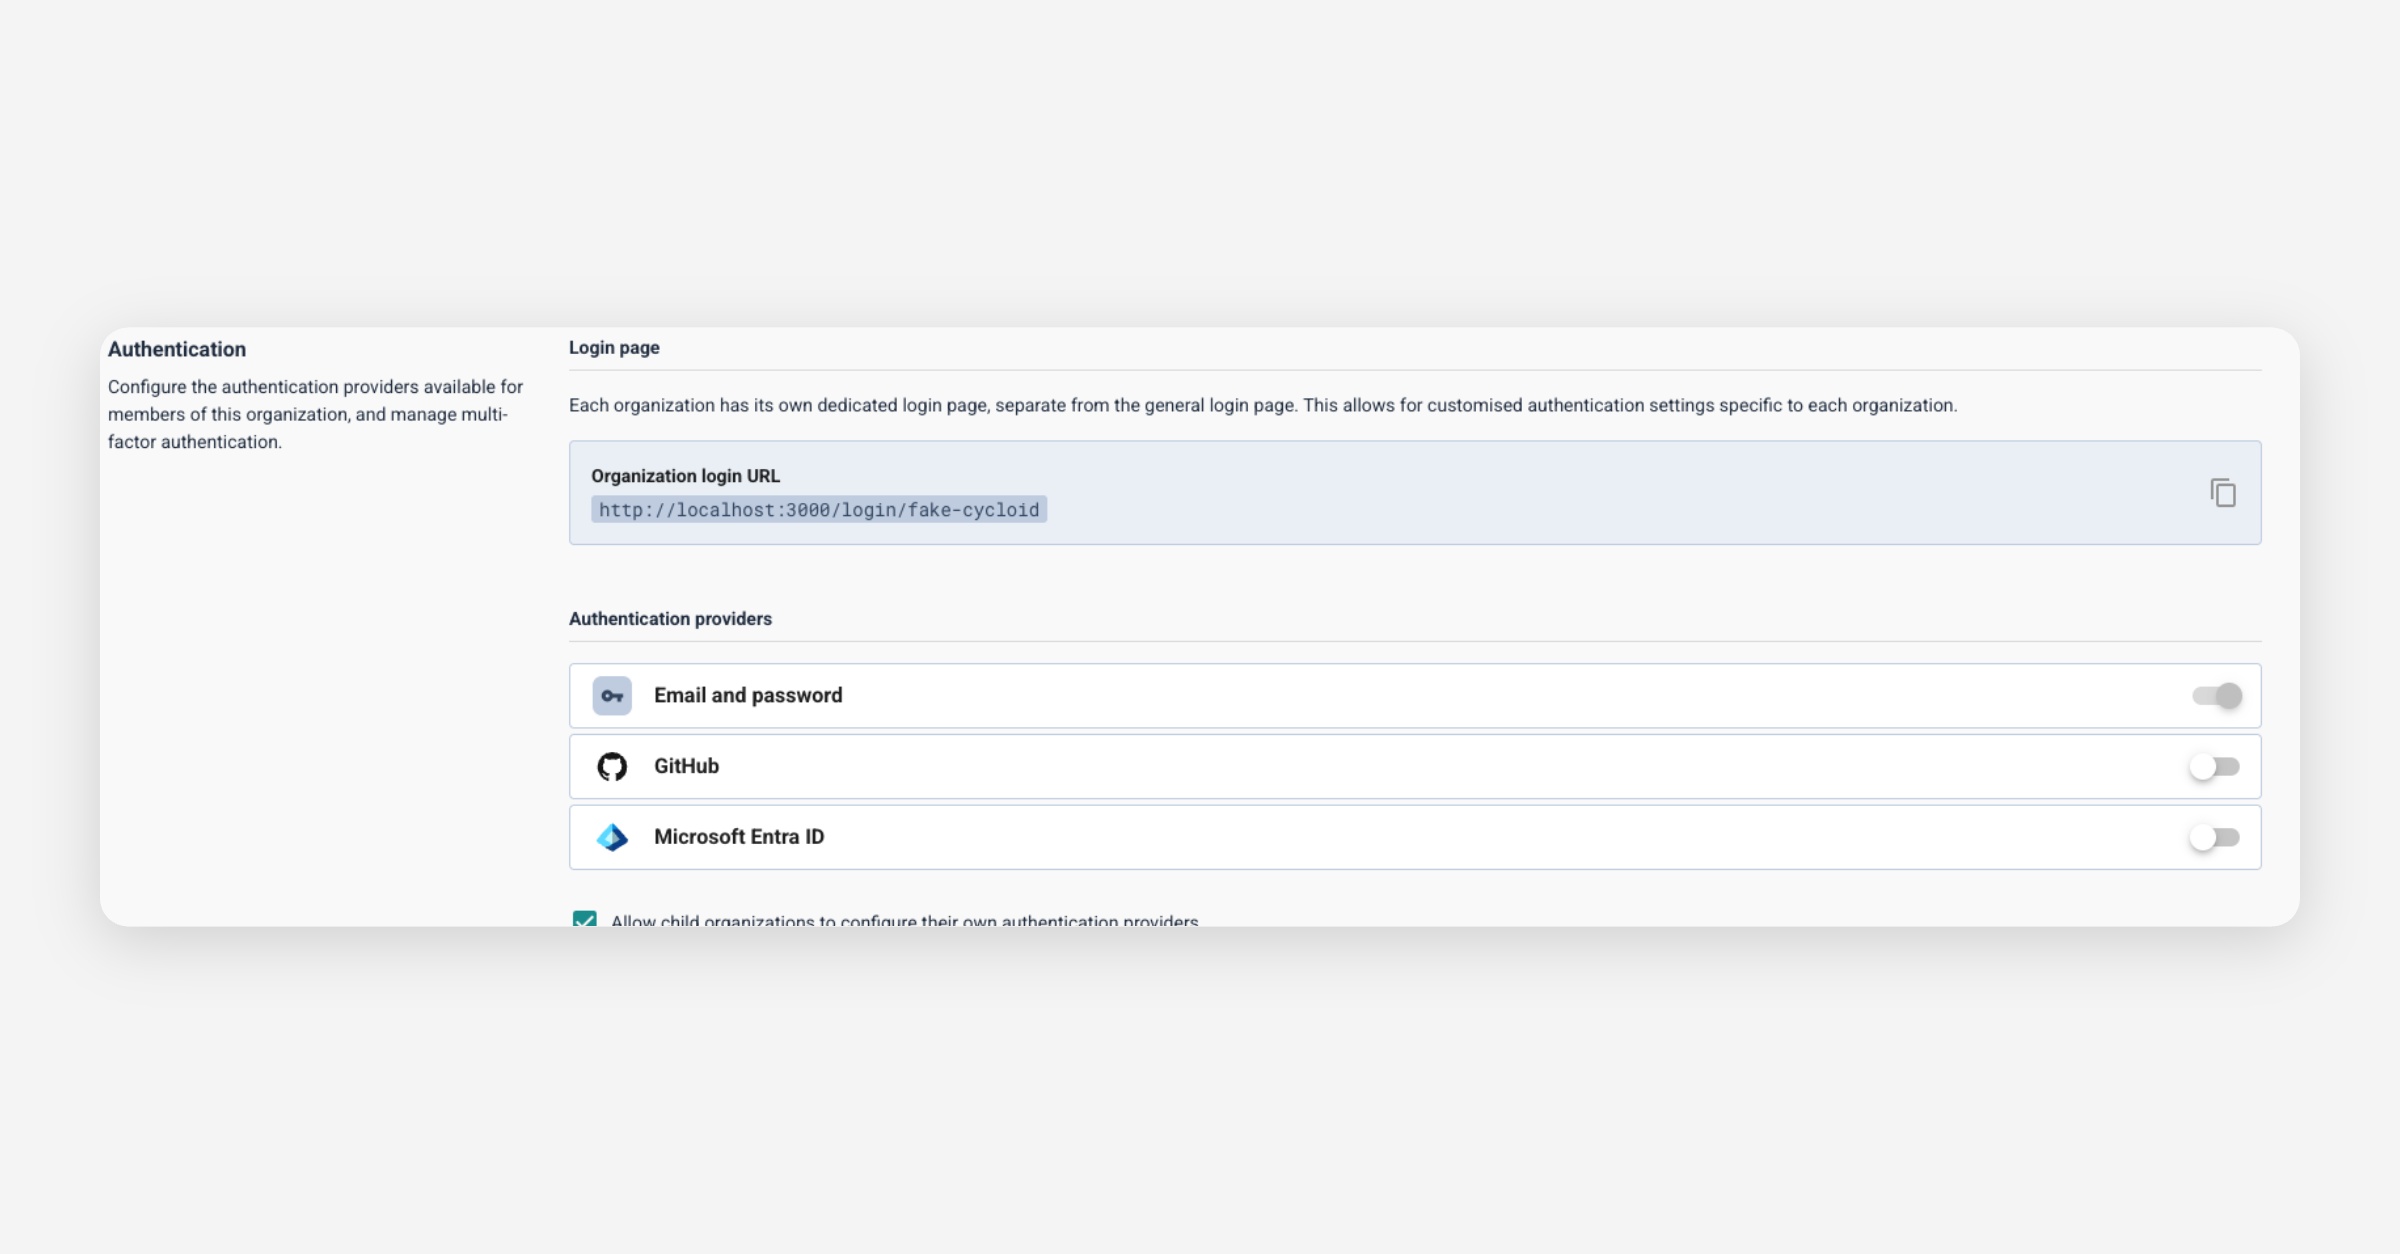The image size is (2400, 1254).
Task: Click the Login page heading
Action: pyautogui.click(x=614, y=348)
